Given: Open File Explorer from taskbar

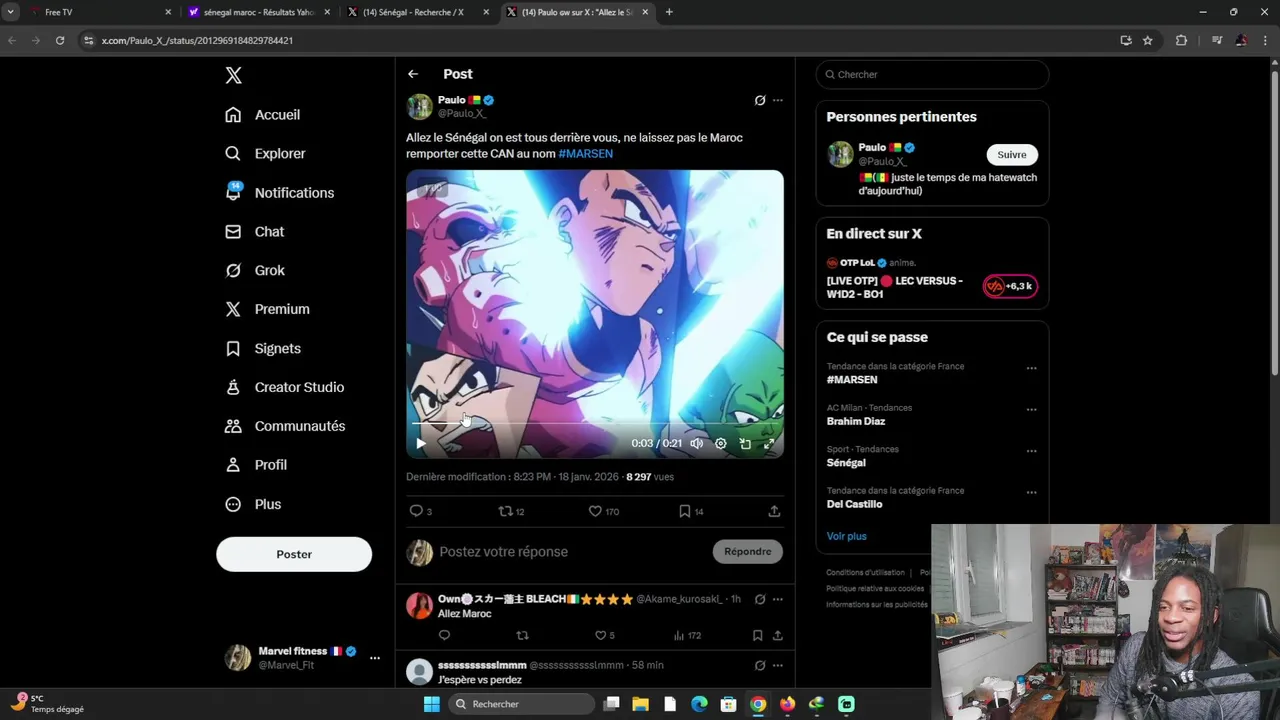Looking at the screenshot, I should (x=640, y=704).
